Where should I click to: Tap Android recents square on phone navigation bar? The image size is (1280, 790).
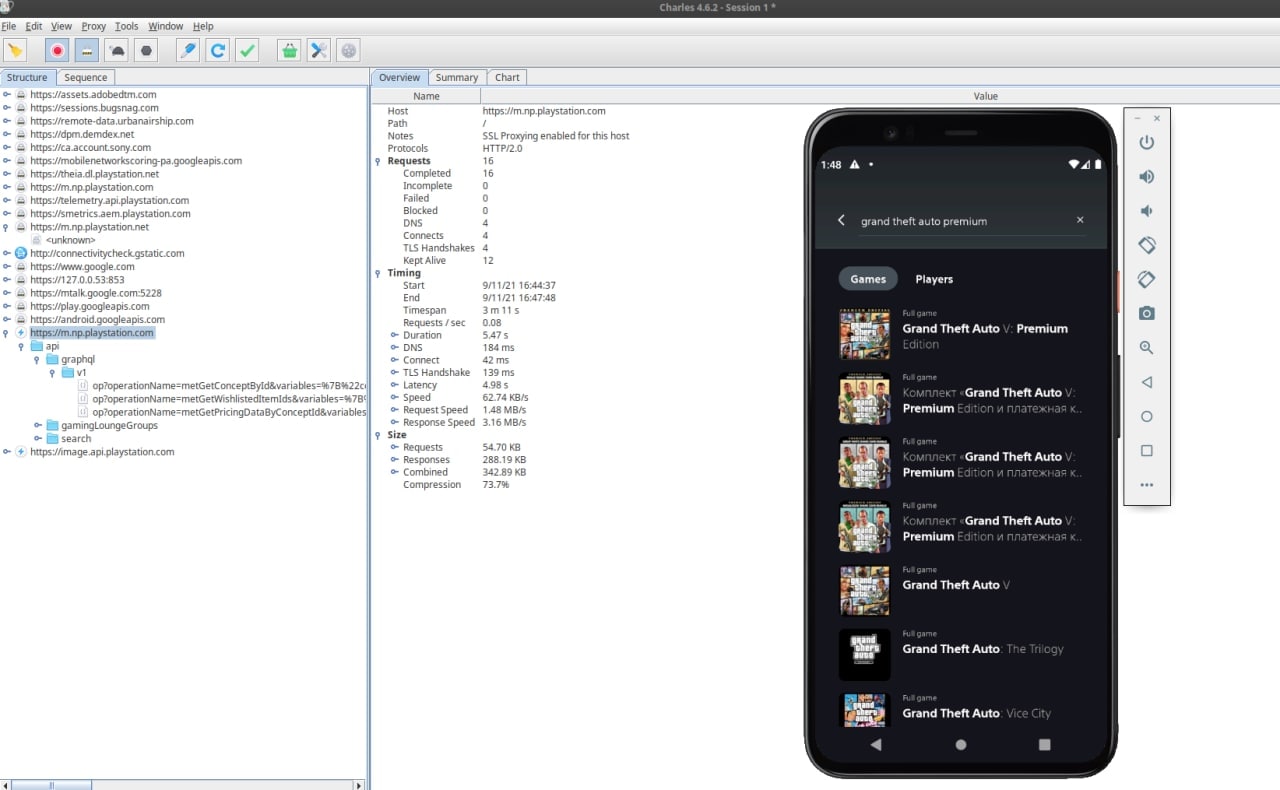1045,744
